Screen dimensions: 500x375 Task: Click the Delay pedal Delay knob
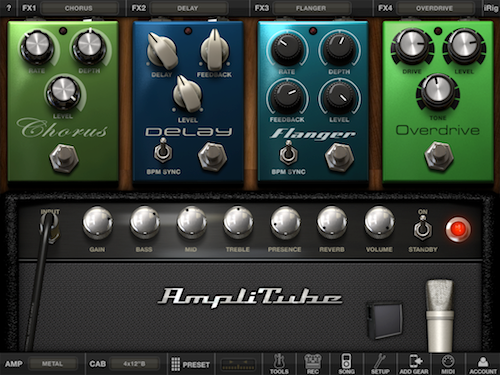coord(162,51)
